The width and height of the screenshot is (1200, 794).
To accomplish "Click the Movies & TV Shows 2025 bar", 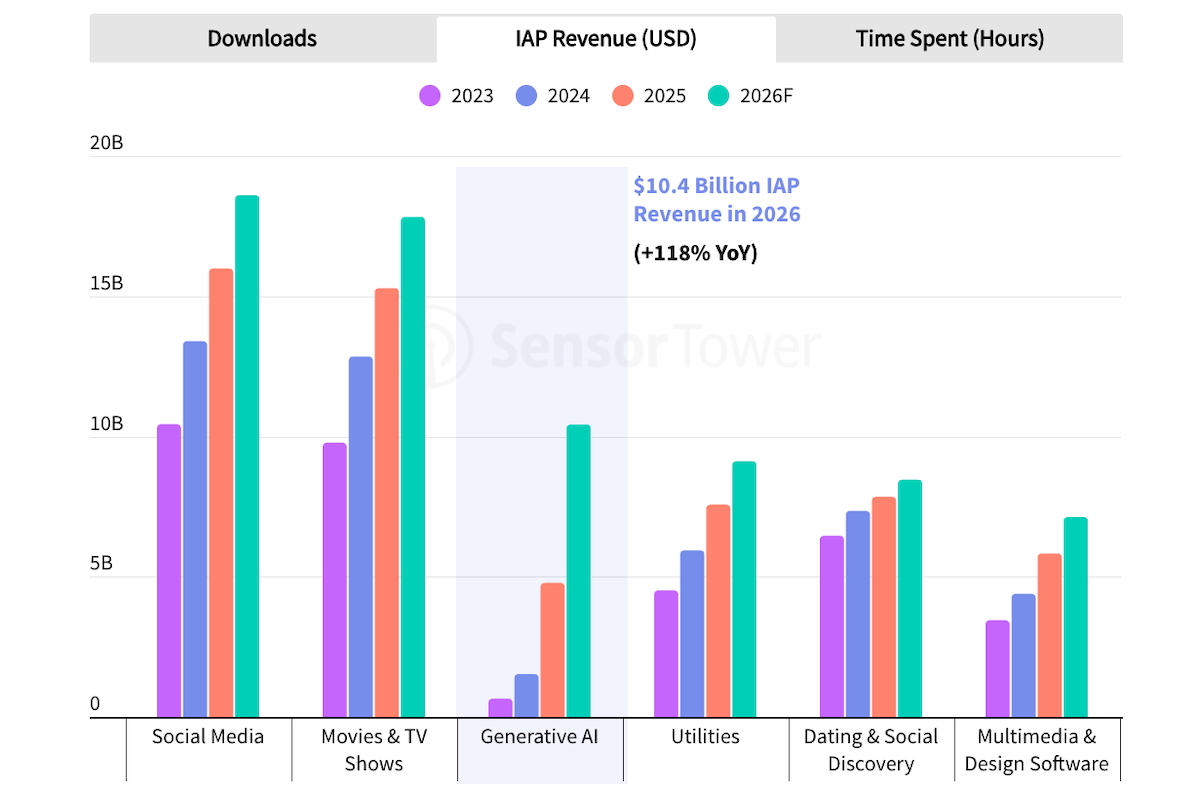I will 387,502.
